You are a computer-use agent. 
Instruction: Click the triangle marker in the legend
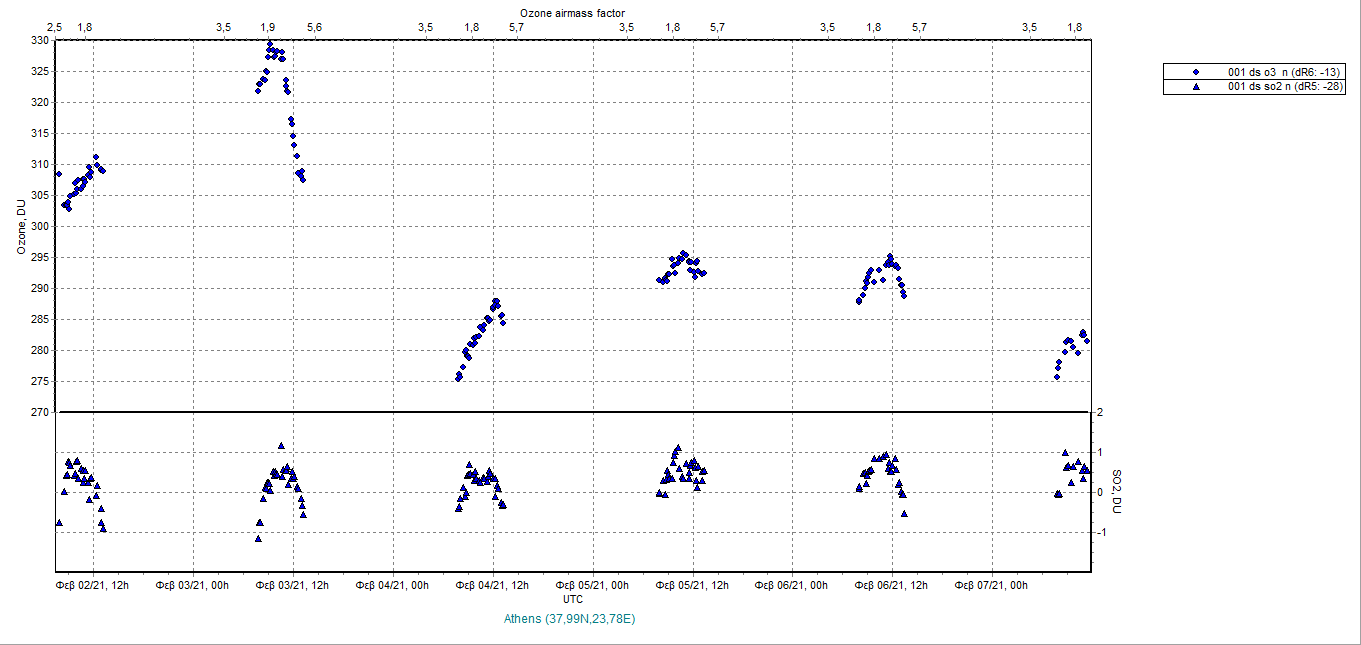point(1195,87)
